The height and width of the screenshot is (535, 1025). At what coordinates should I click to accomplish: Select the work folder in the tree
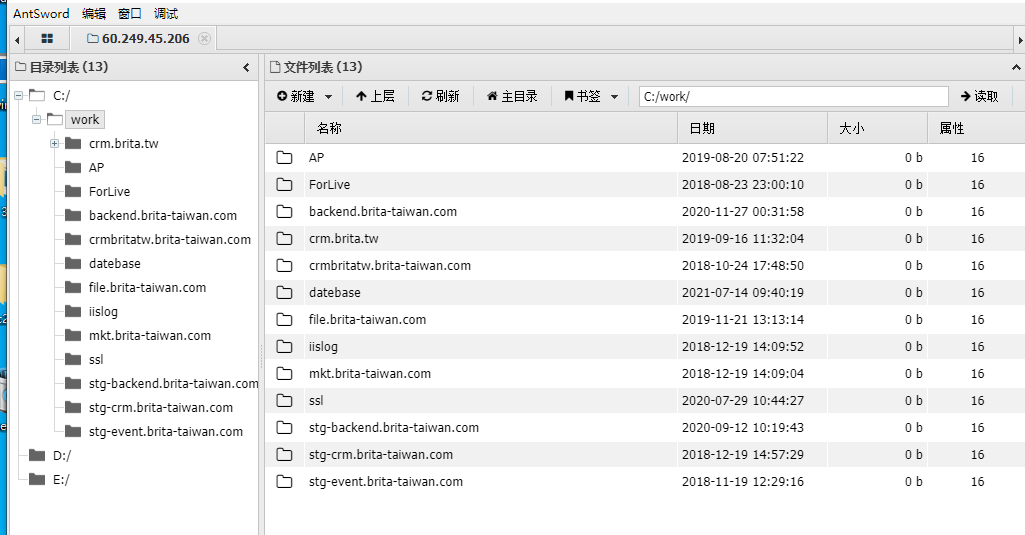point(85,120)
